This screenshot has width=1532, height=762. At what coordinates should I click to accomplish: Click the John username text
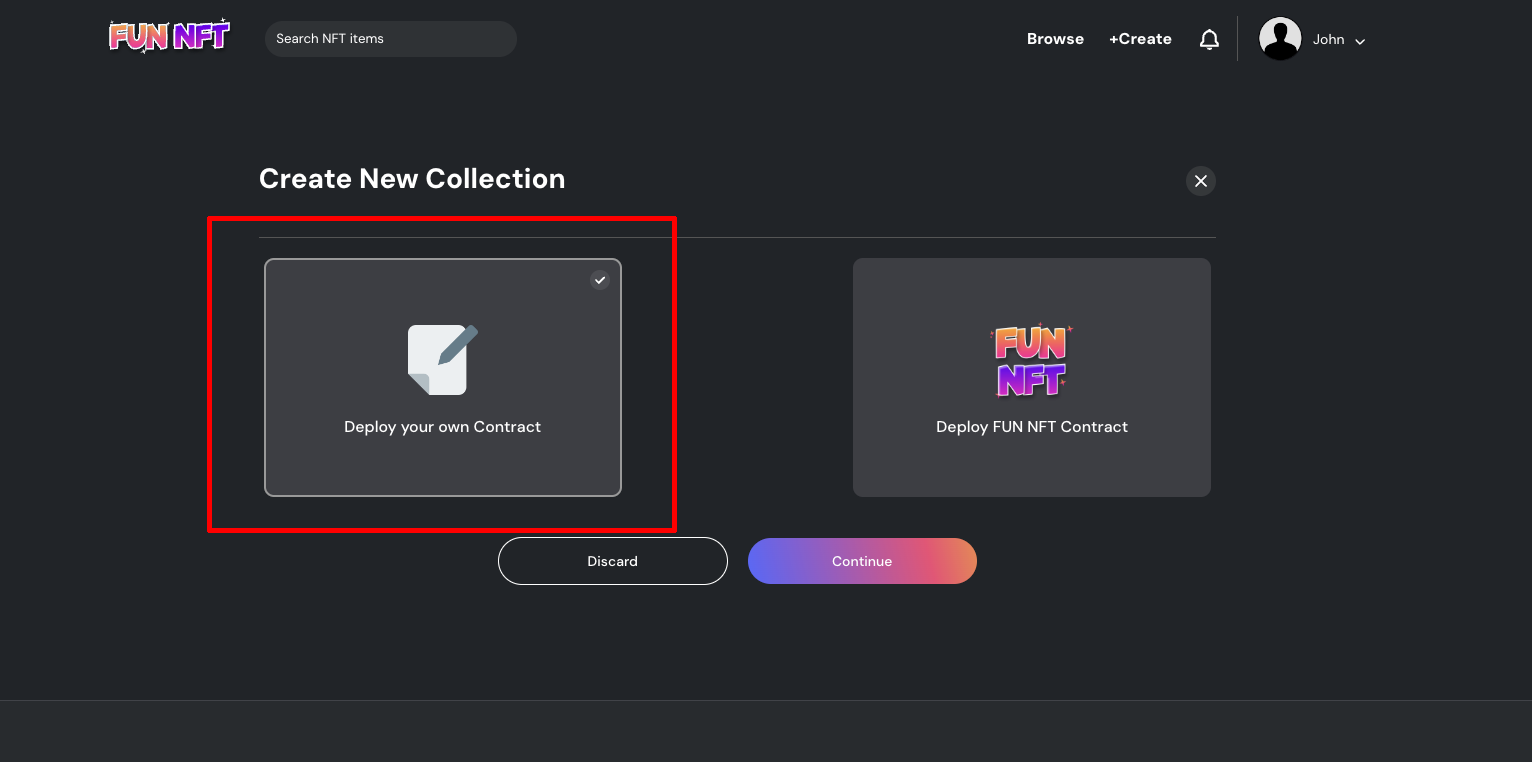1328,39
